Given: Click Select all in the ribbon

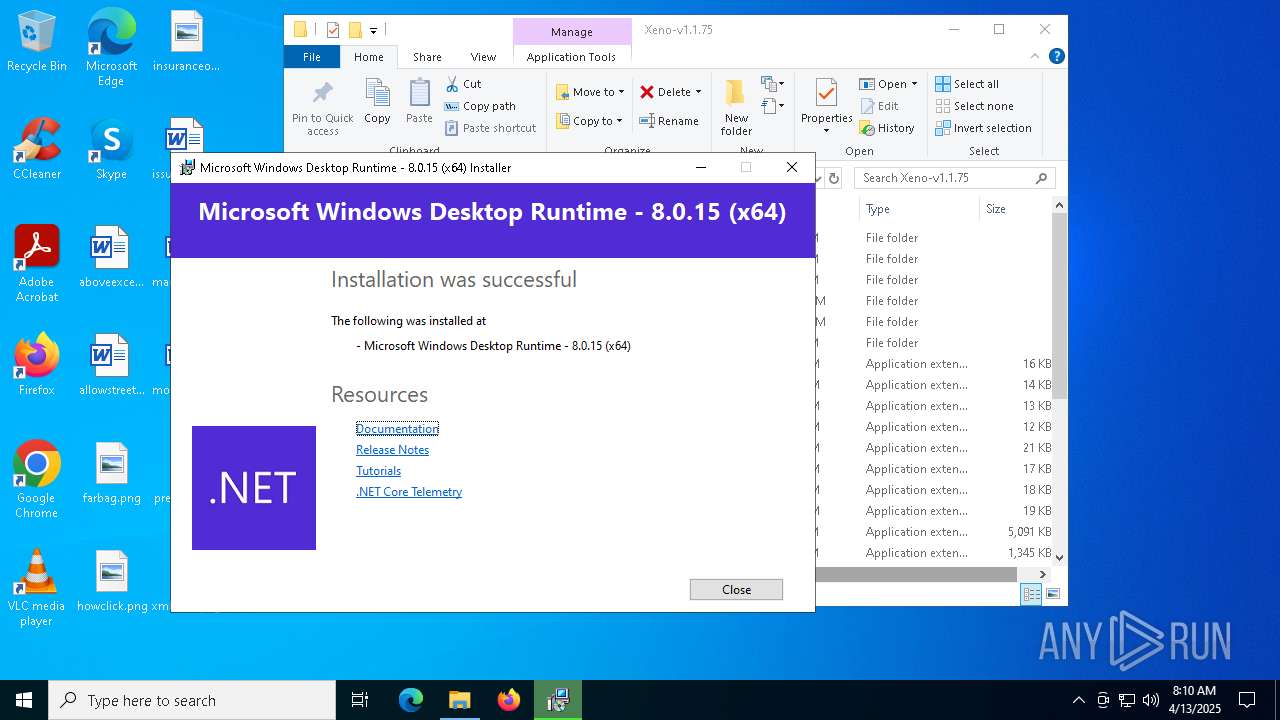Looking at the screenshot, I should 967,84.
